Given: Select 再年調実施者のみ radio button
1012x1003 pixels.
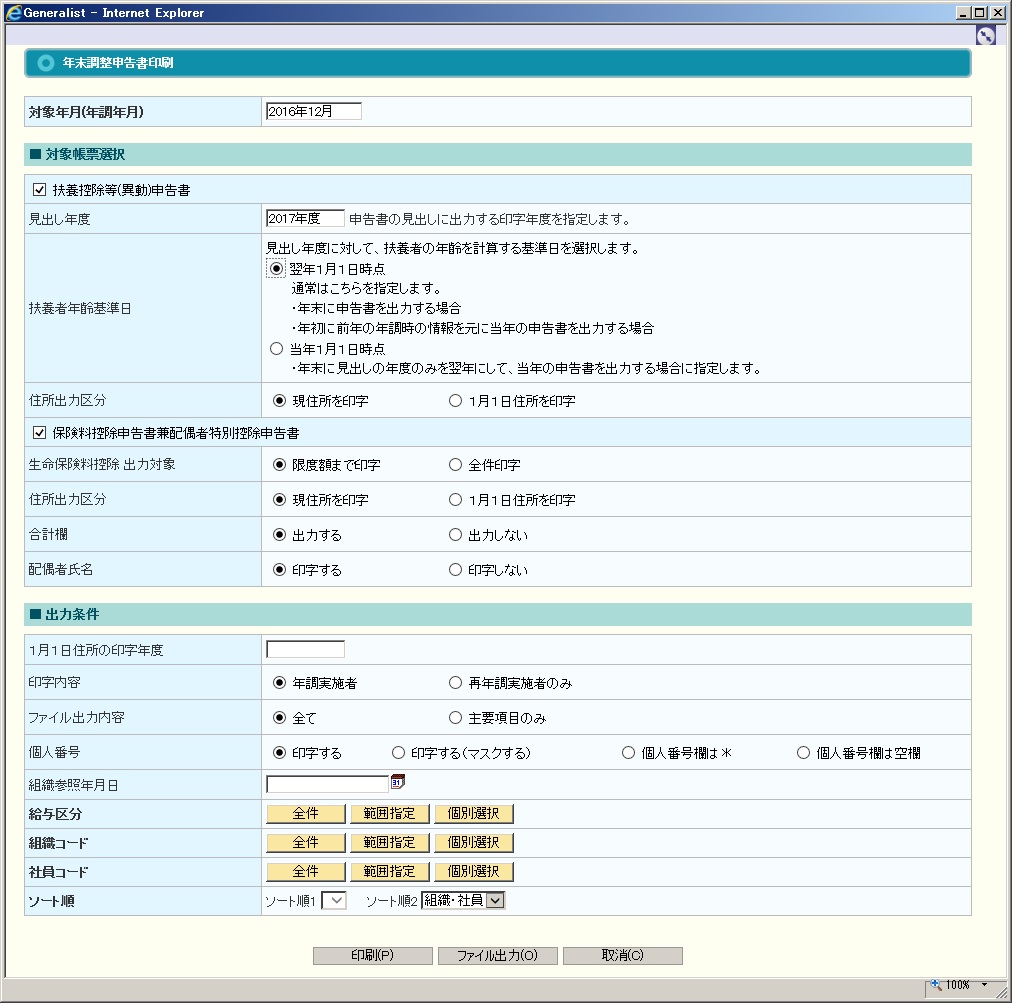Looking at the screenshot, I should (x=456, y=683).
